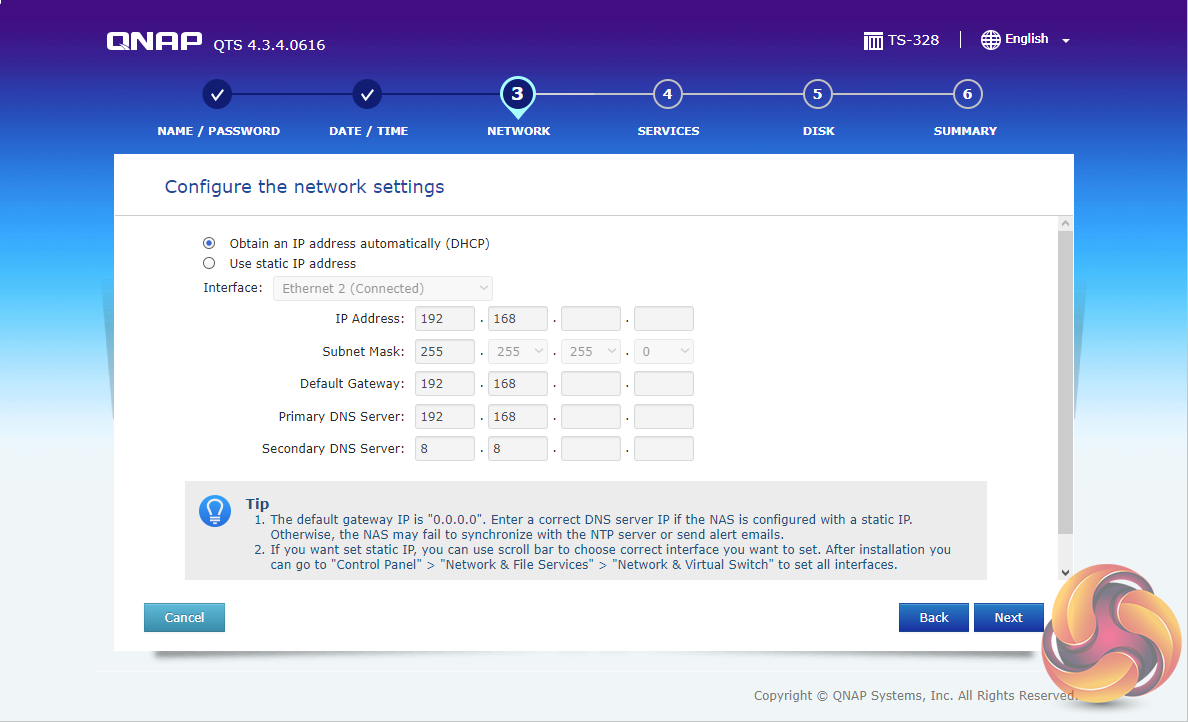Open the Interface Ethernet 2 dropdown
Screen dimensions: 1188x722
pos(383,289)
